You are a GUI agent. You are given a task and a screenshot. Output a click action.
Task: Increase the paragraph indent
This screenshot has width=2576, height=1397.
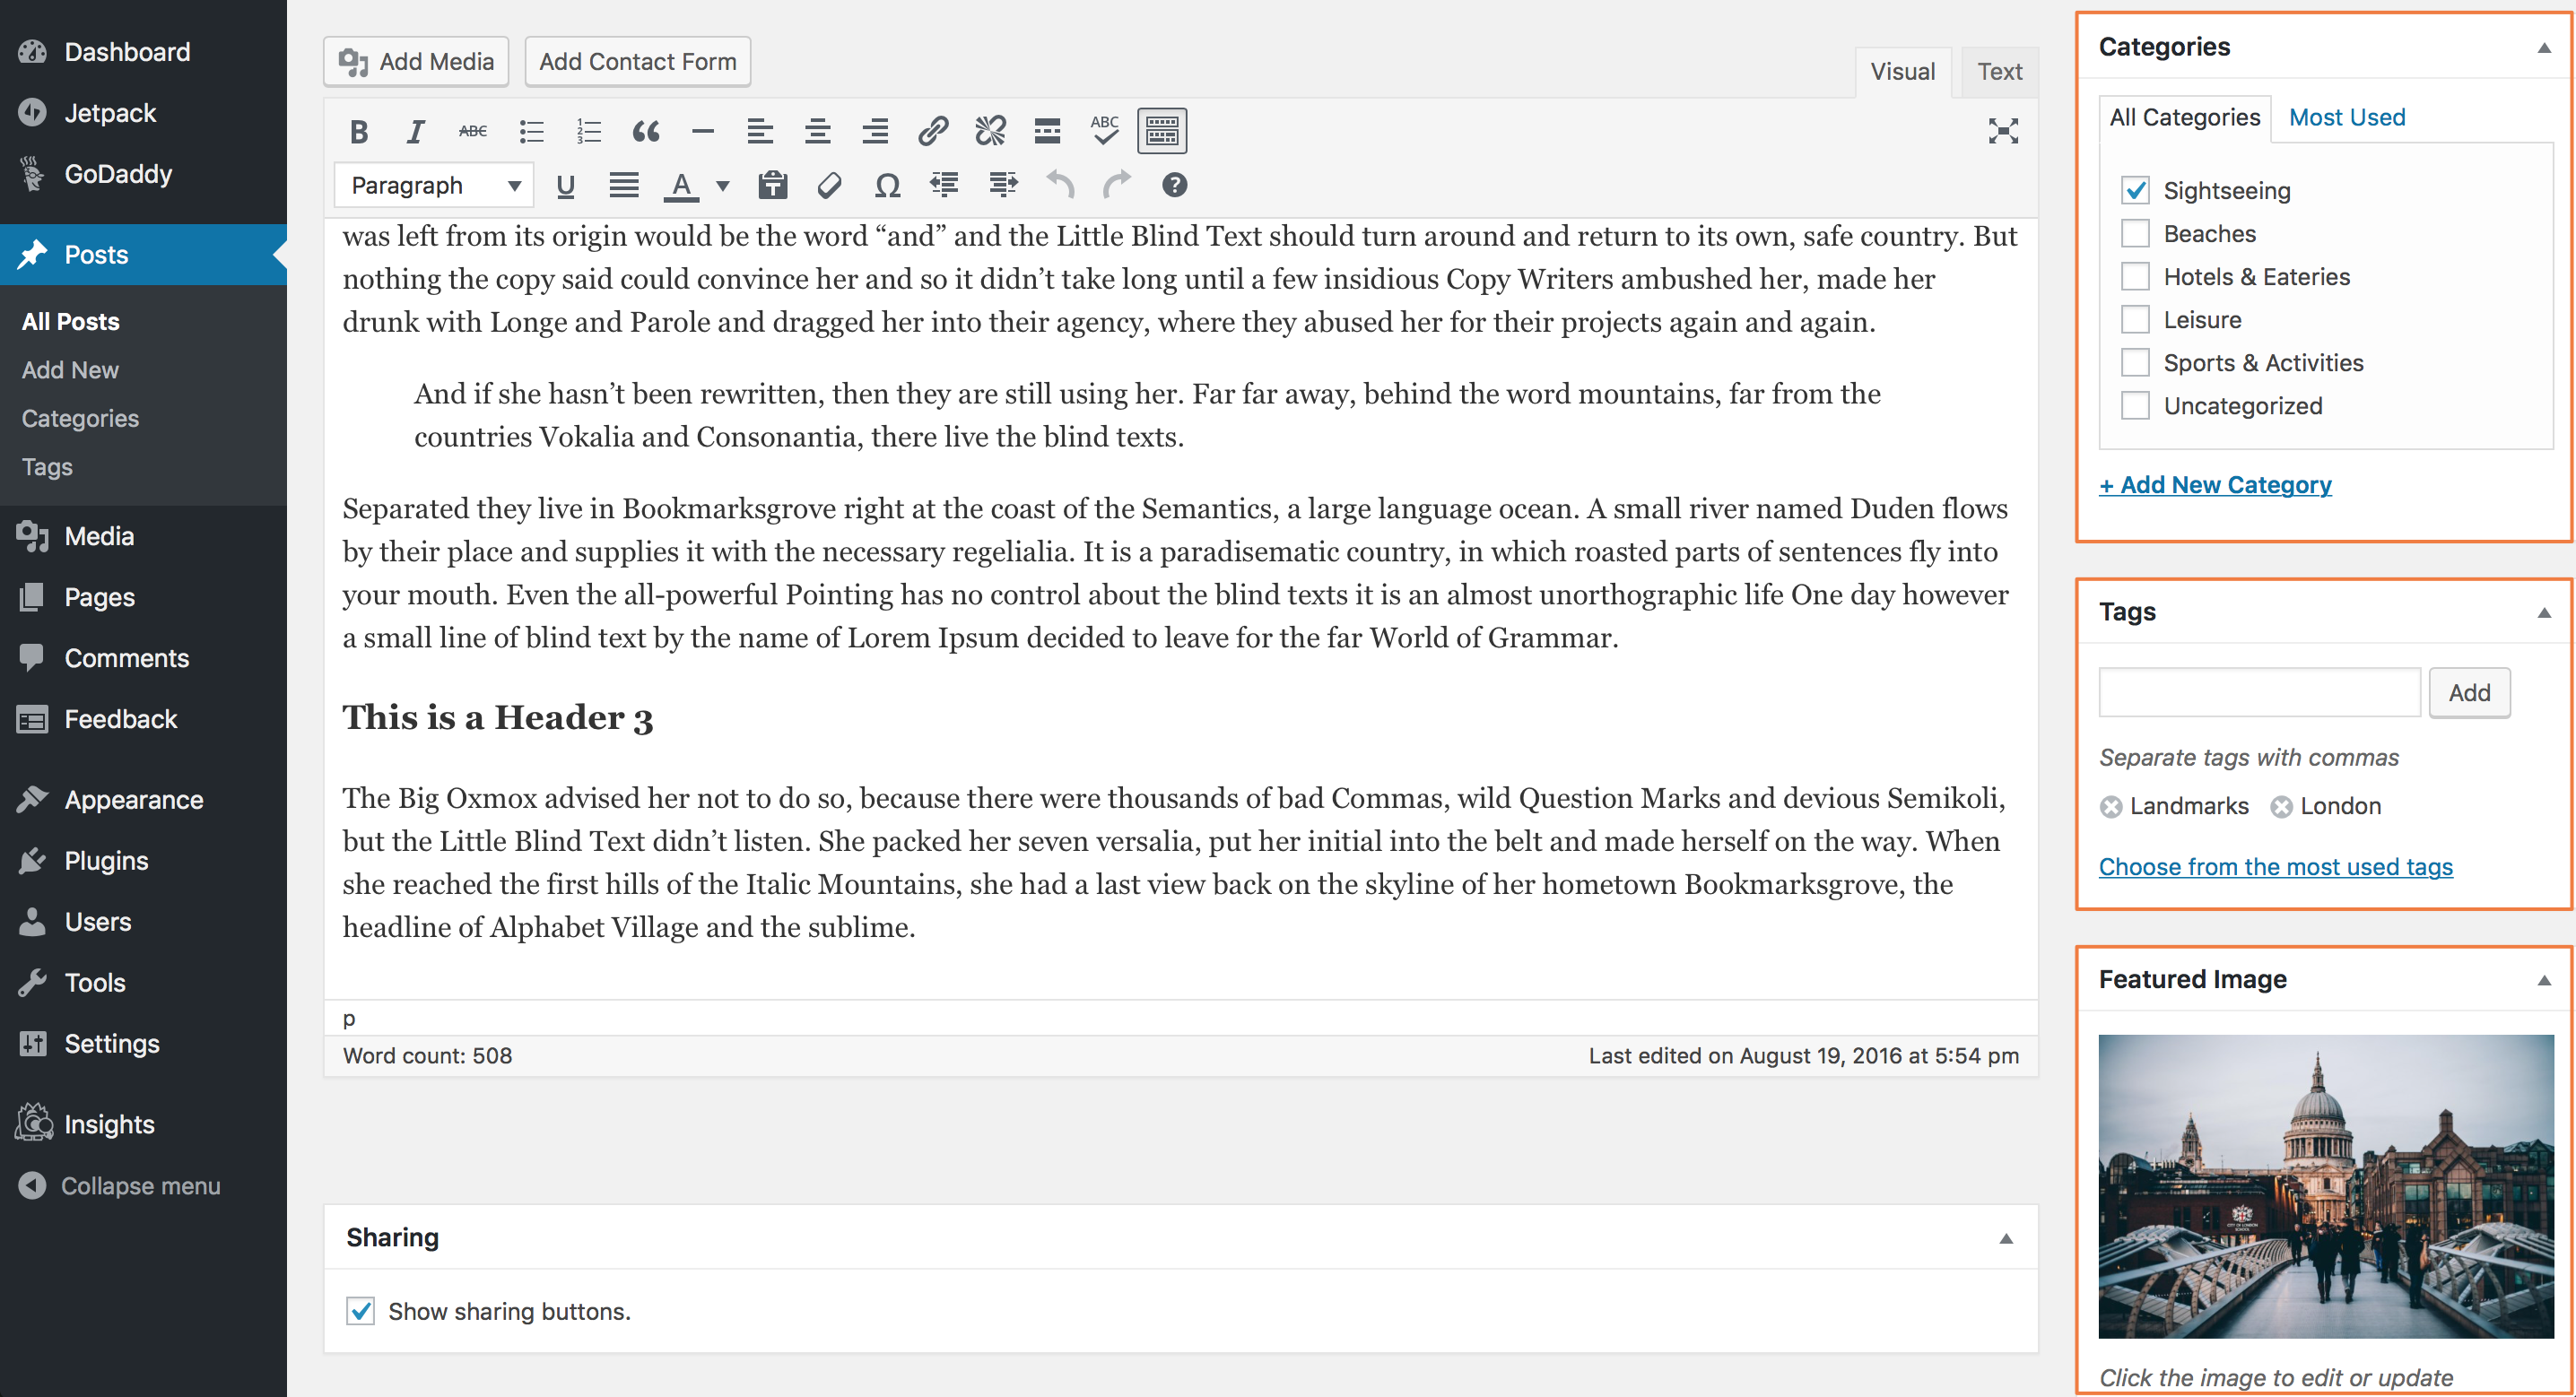(x=1002, y=186)
